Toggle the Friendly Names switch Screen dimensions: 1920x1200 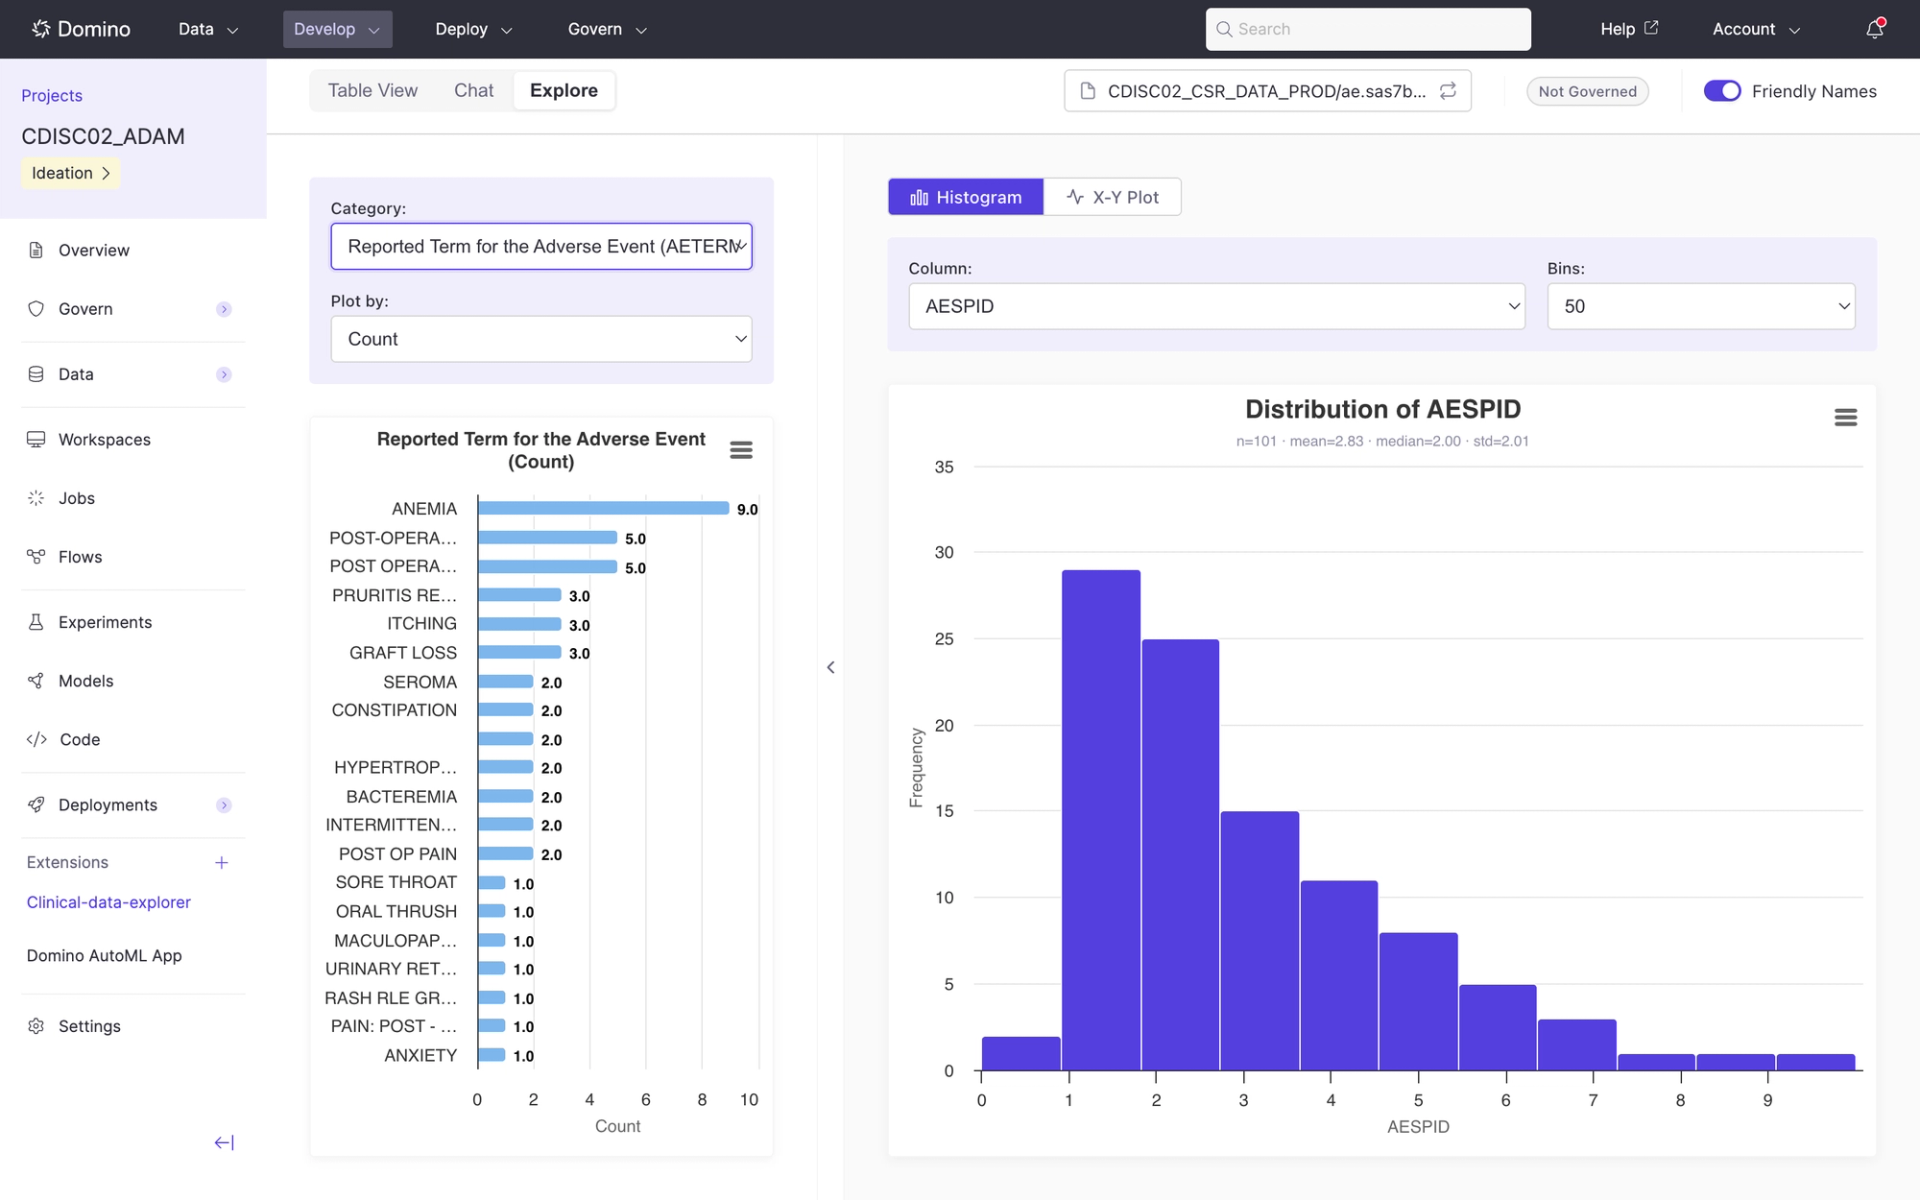[x=1722, y=91]
